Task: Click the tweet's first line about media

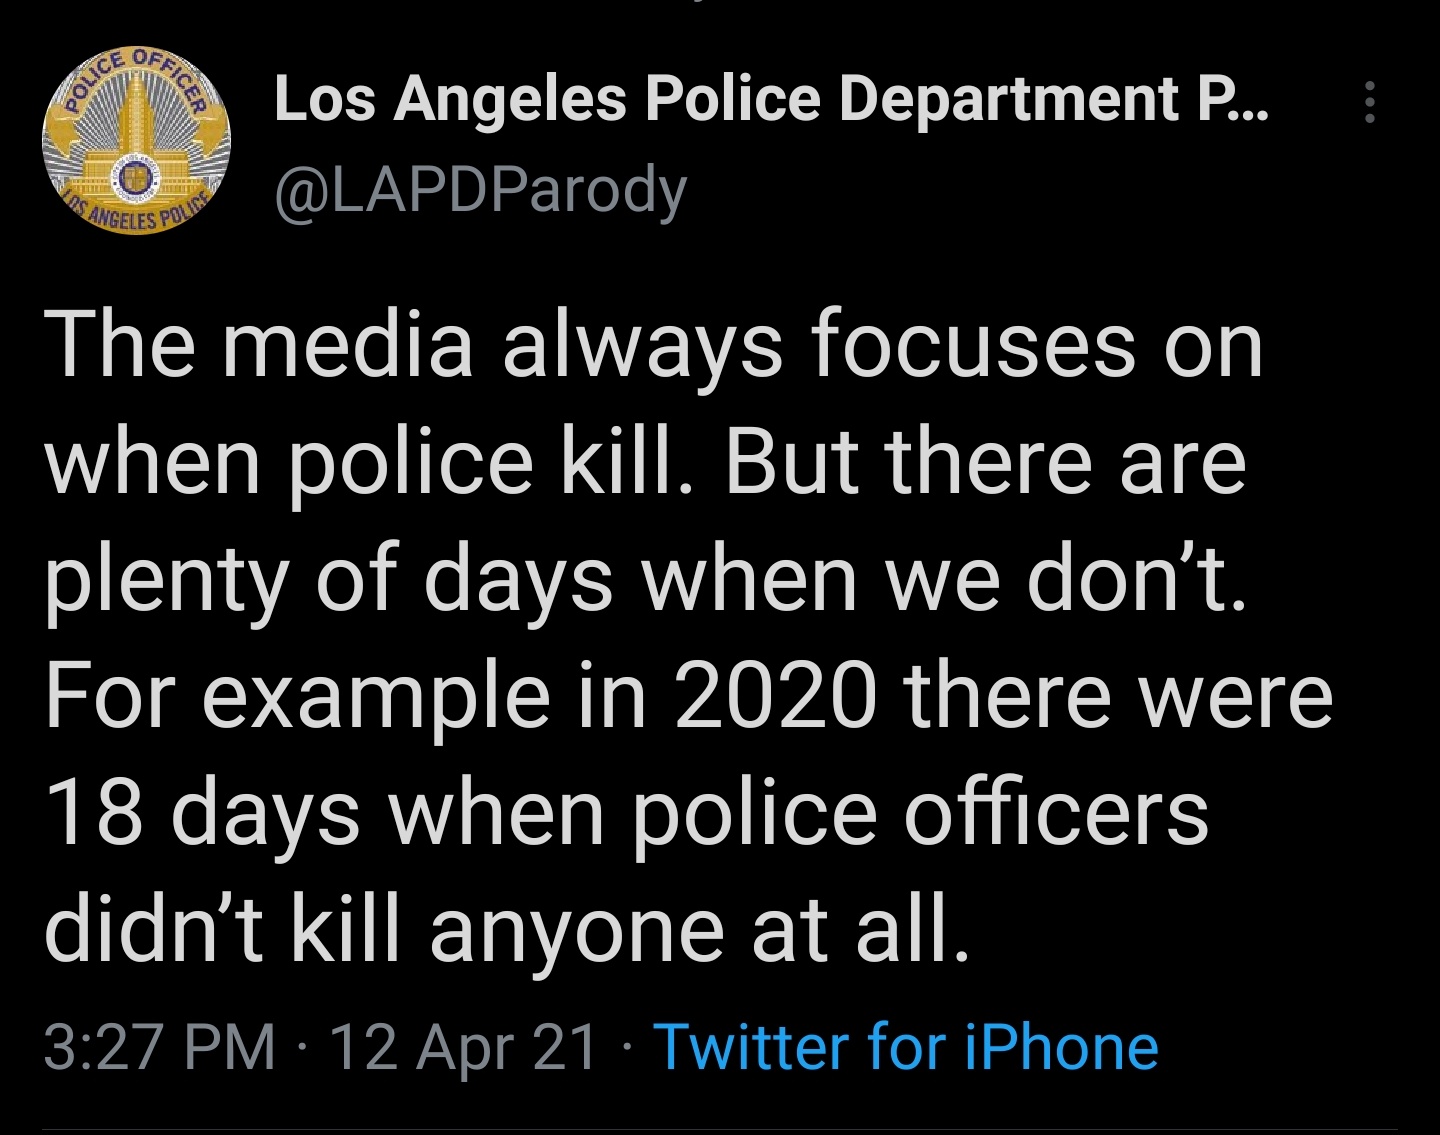Action: tap(653, 345)
